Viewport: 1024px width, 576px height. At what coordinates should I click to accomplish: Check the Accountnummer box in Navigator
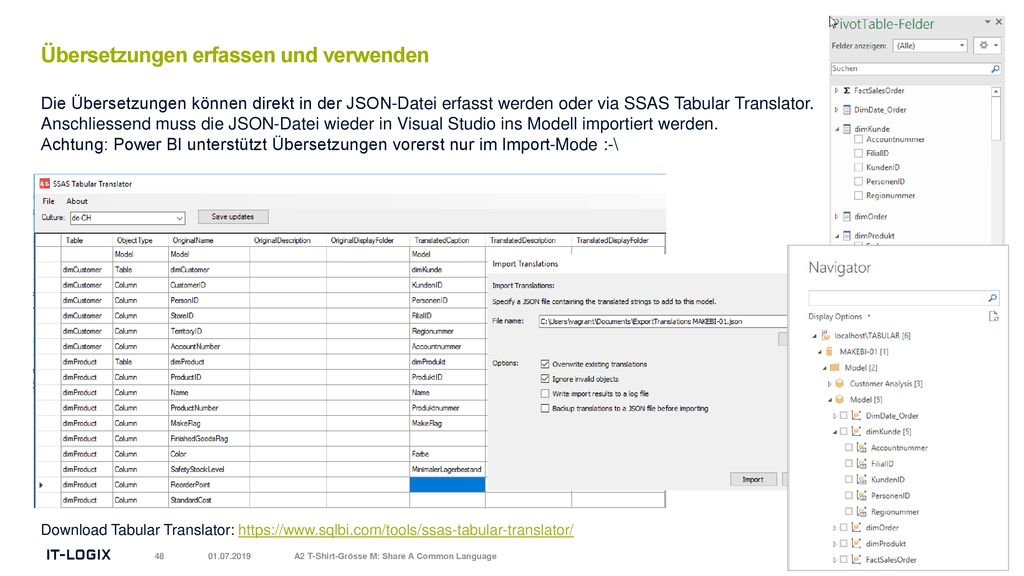click(x=848, y=447)
